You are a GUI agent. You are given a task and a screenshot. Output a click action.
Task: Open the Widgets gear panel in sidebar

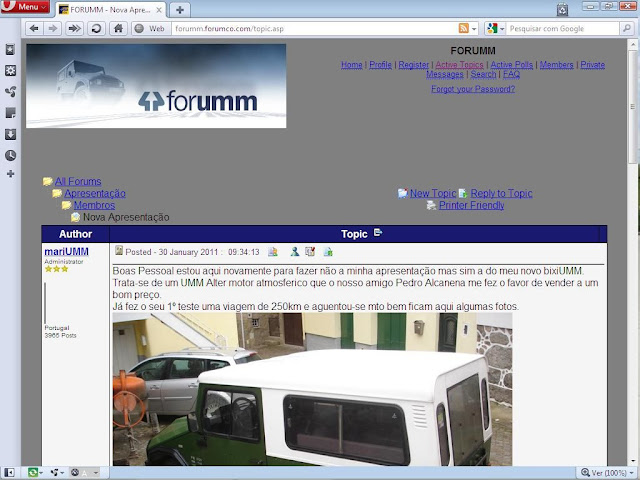(10, 70)
